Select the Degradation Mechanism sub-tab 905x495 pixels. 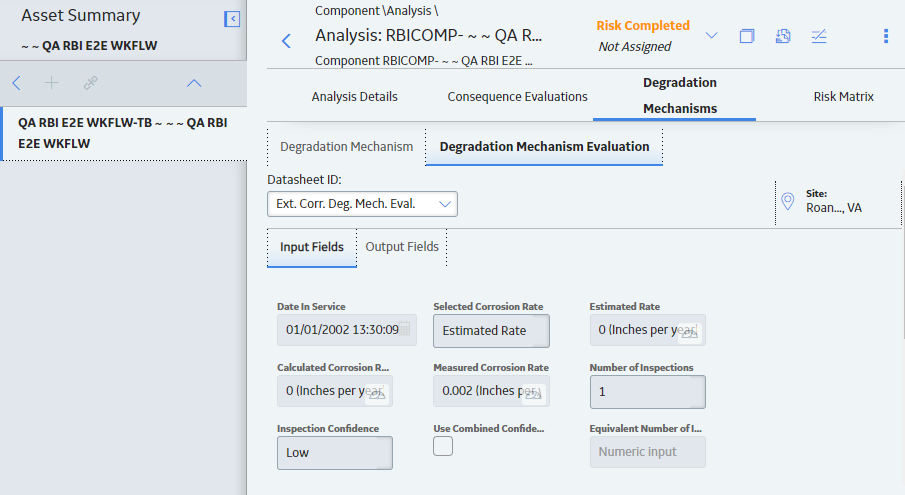[346, 147]
